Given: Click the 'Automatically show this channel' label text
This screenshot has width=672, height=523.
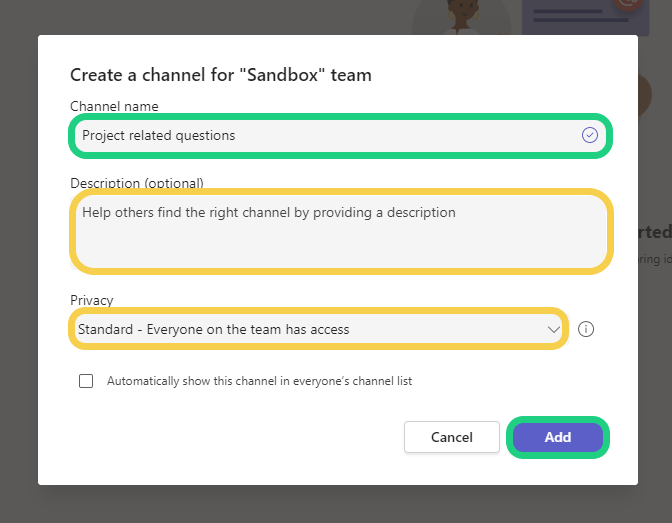Looking at the screenshot, I should [259, 381].
